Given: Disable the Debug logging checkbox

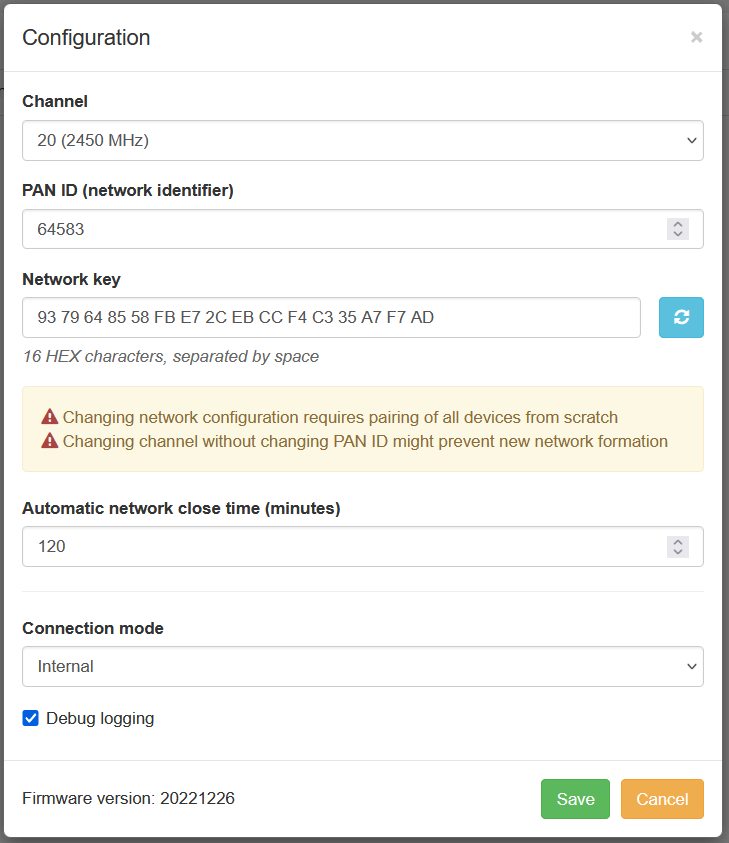Looking at the screenshot, I should pyautogui.click(x=31, y=718).
